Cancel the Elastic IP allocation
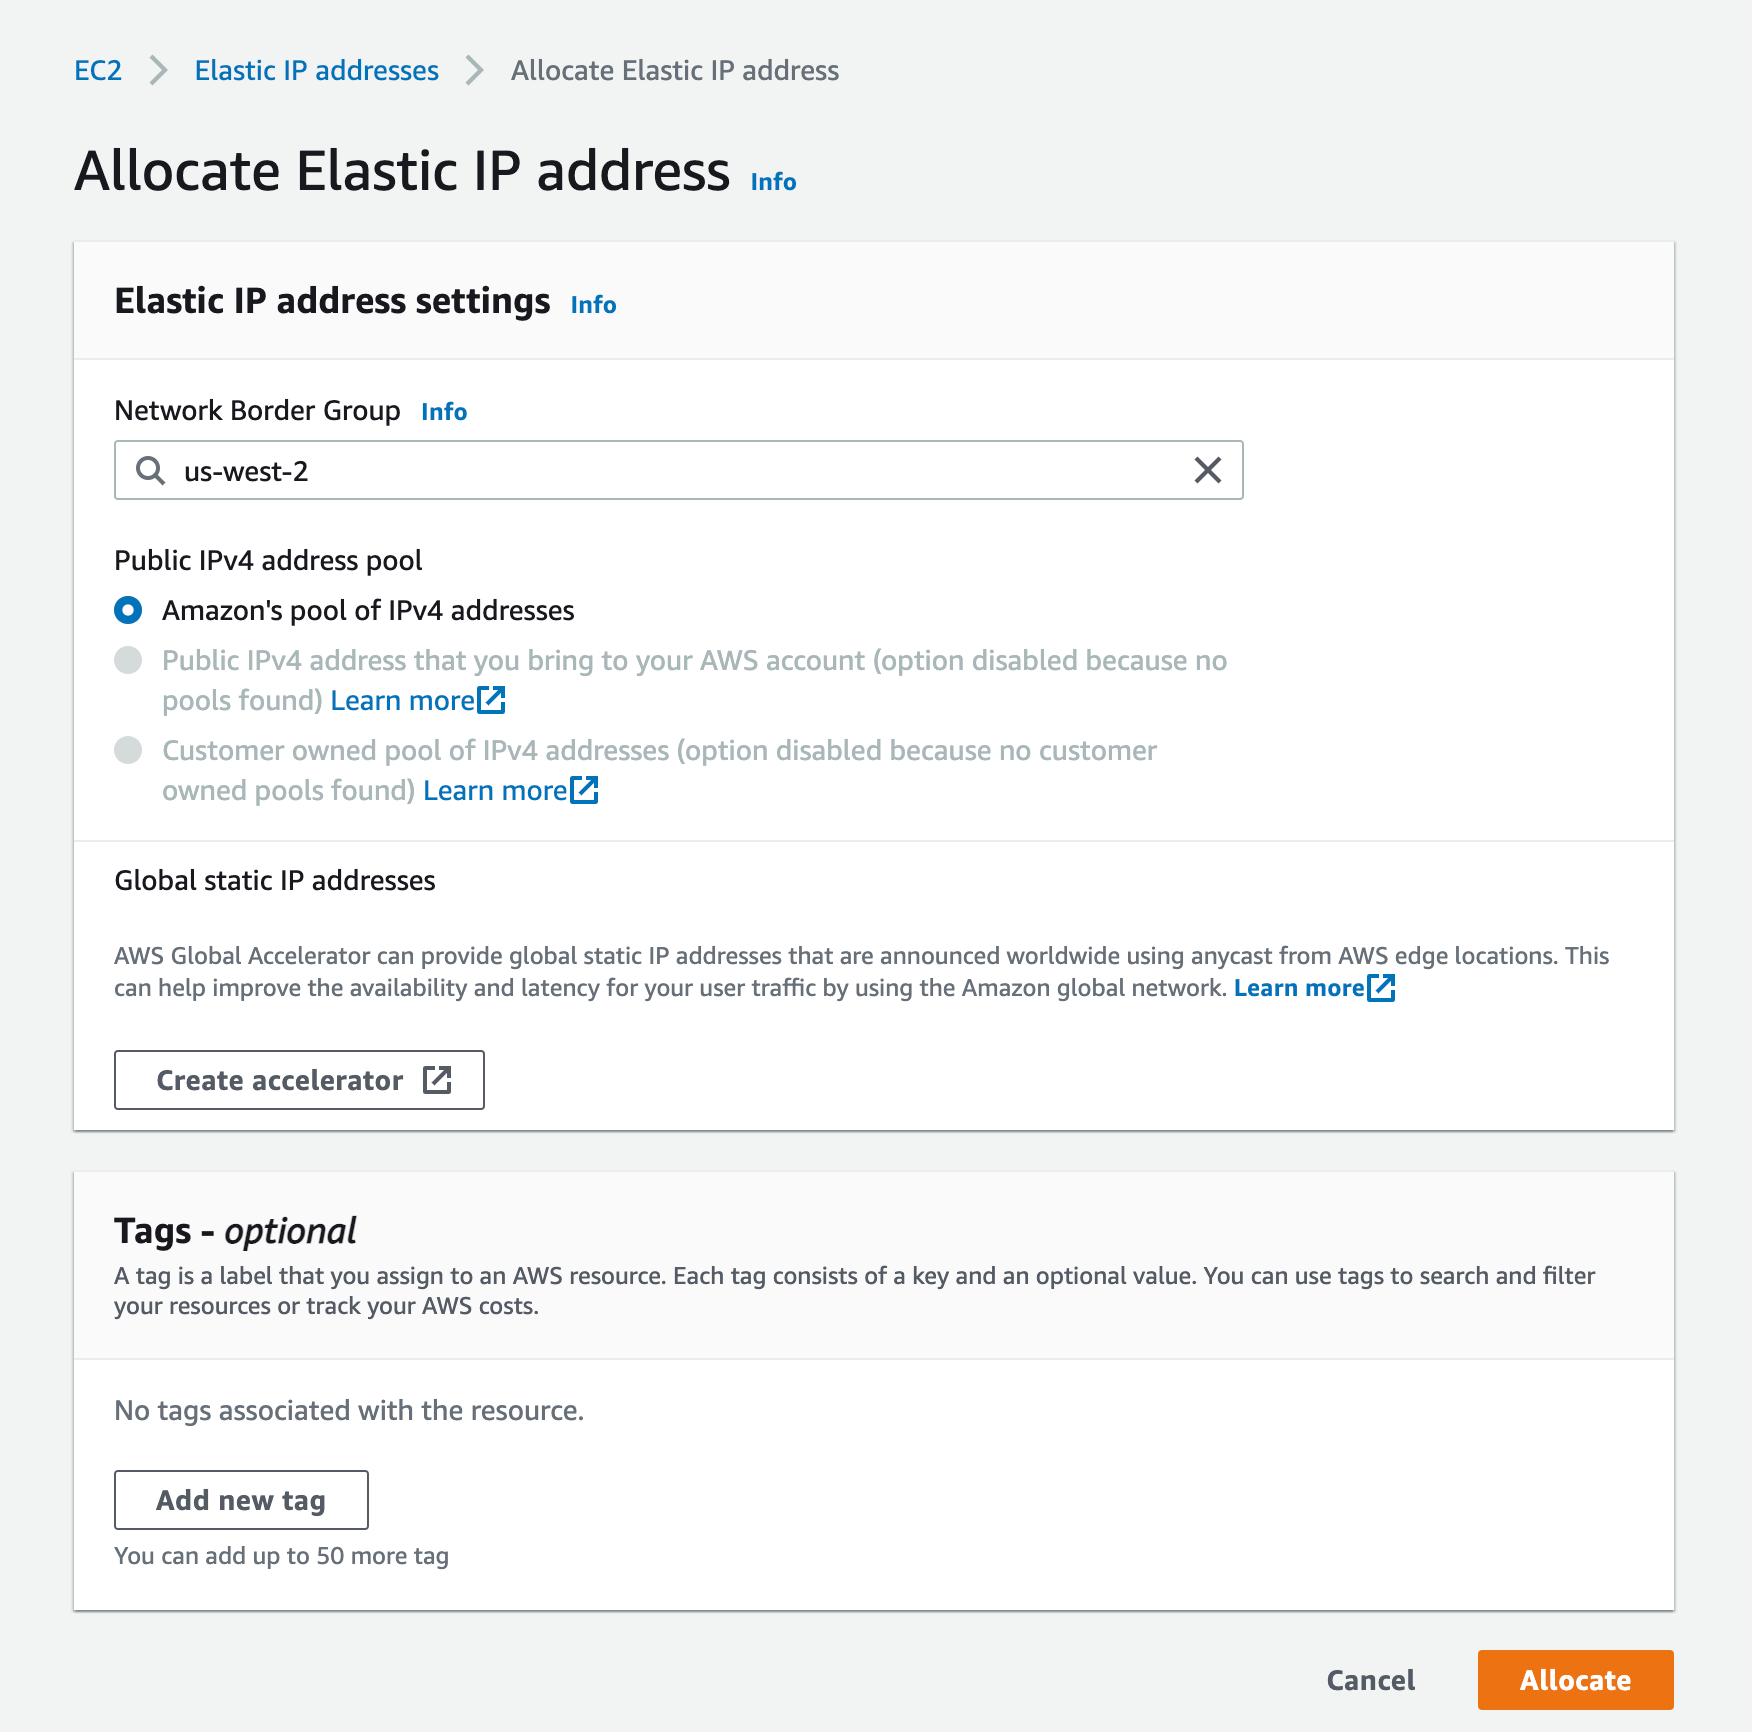Screen dimensions: 1752x1732 tap(1370, 1680)
